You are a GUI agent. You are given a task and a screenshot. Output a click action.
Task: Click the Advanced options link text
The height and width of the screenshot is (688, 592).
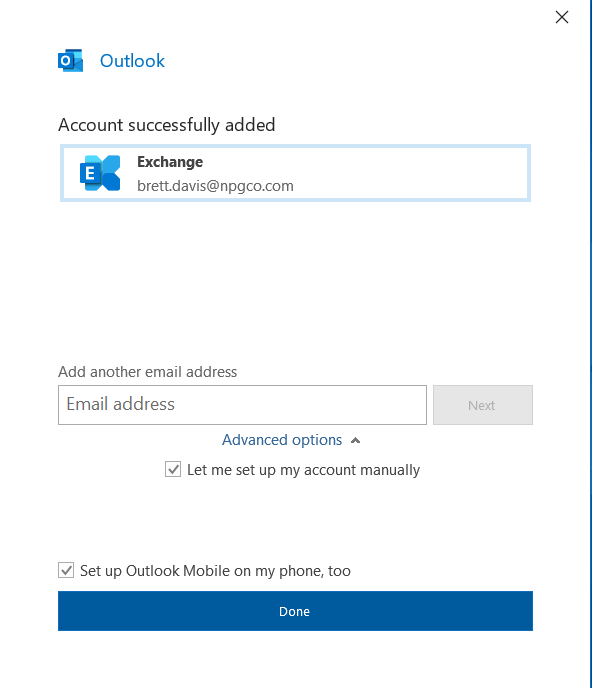282,440
